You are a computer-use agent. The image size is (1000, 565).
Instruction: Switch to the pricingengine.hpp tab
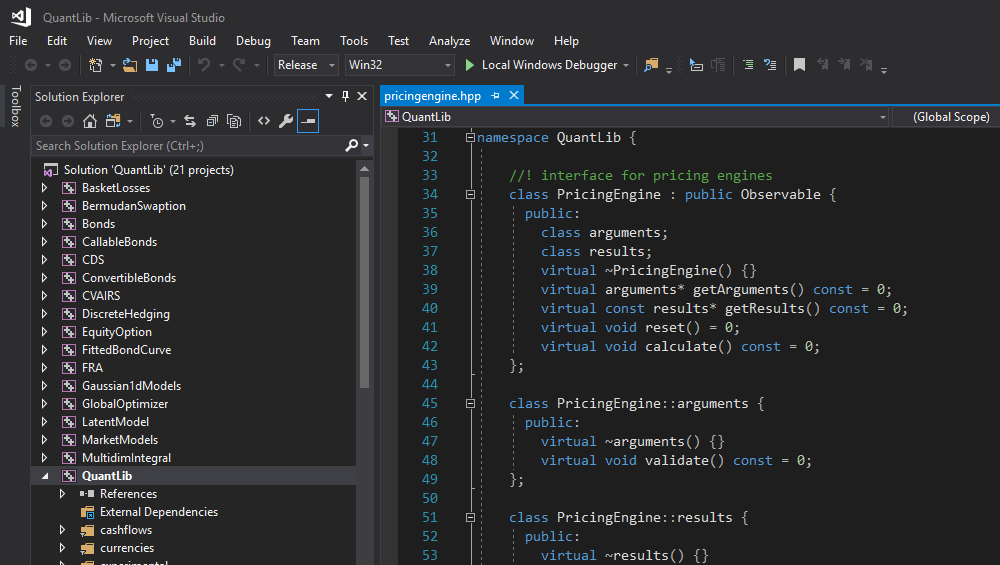coord(432,96)
